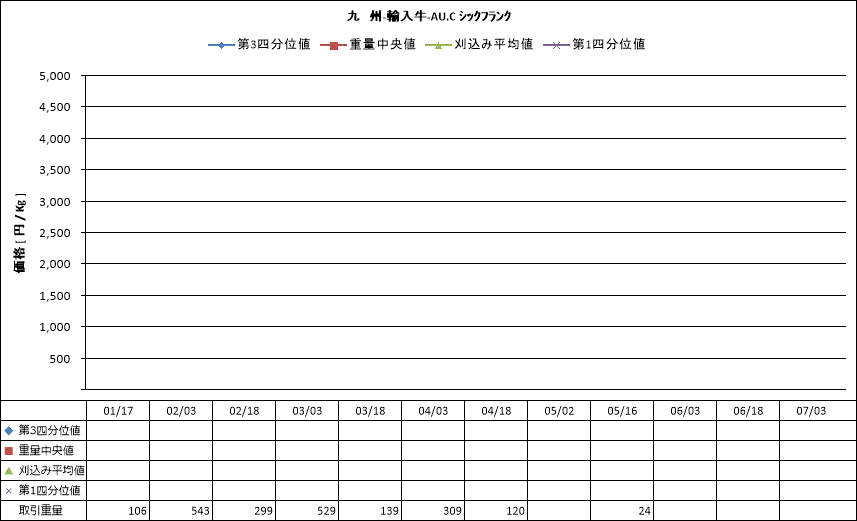
Task: Click the row label 取引重量
Action: 41,511
